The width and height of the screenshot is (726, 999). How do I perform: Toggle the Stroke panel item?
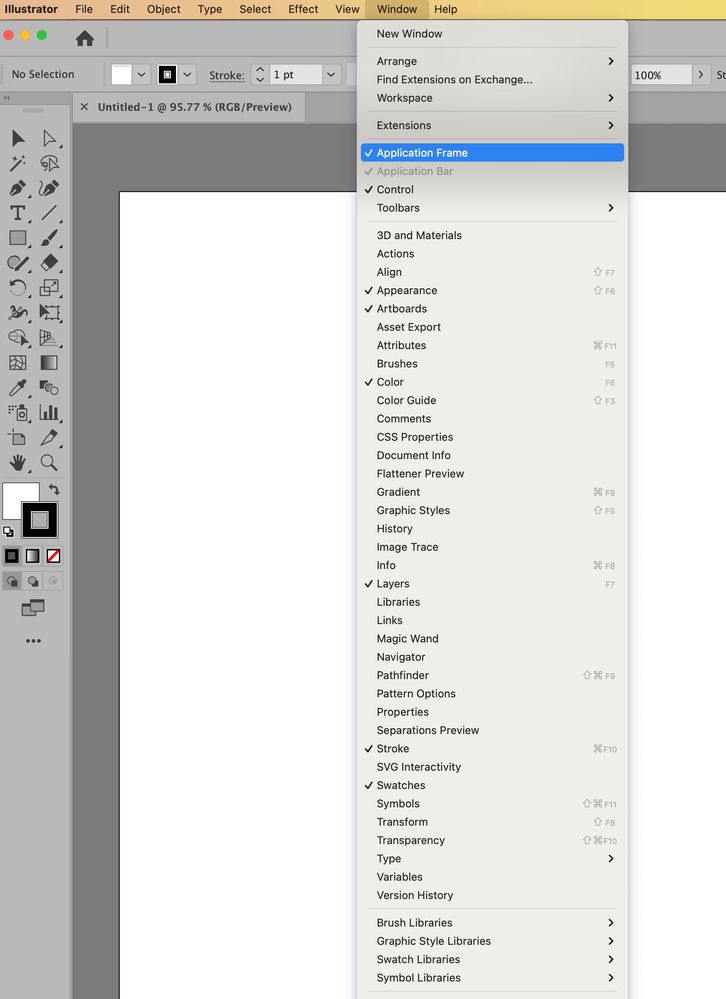pyautogui.click(x=492, y=749)
